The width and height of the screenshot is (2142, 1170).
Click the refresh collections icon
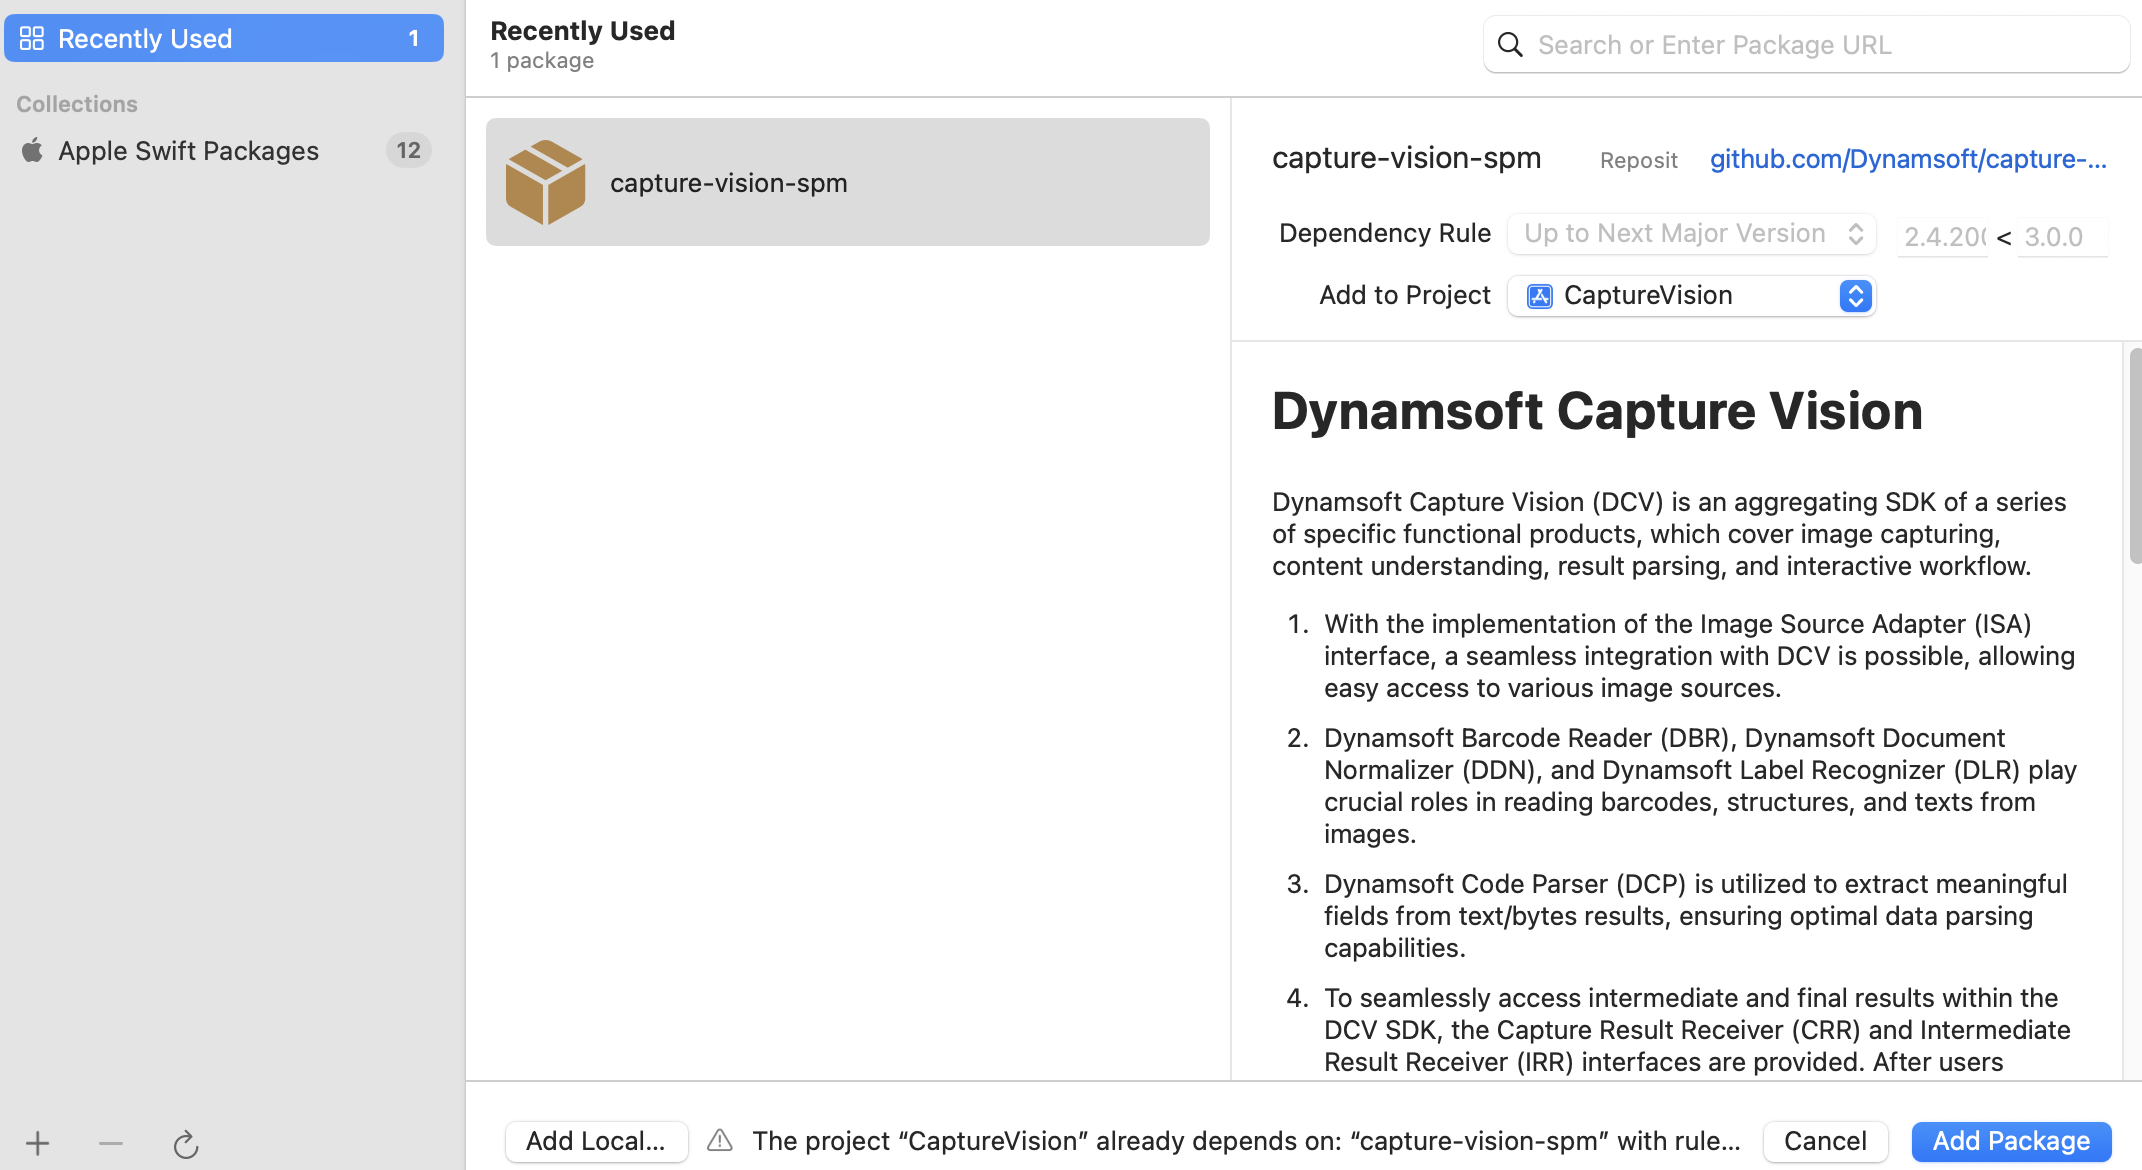pos(186,1144)
